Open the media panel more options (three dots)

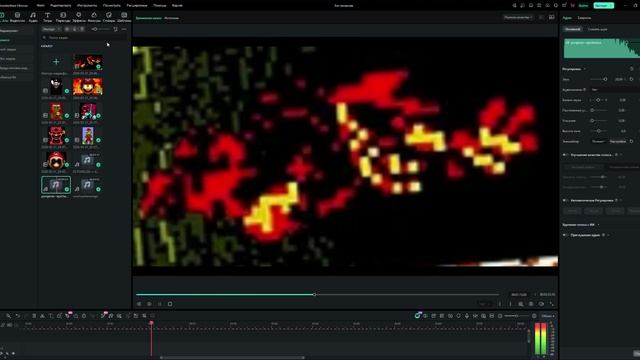coord(124,29)
